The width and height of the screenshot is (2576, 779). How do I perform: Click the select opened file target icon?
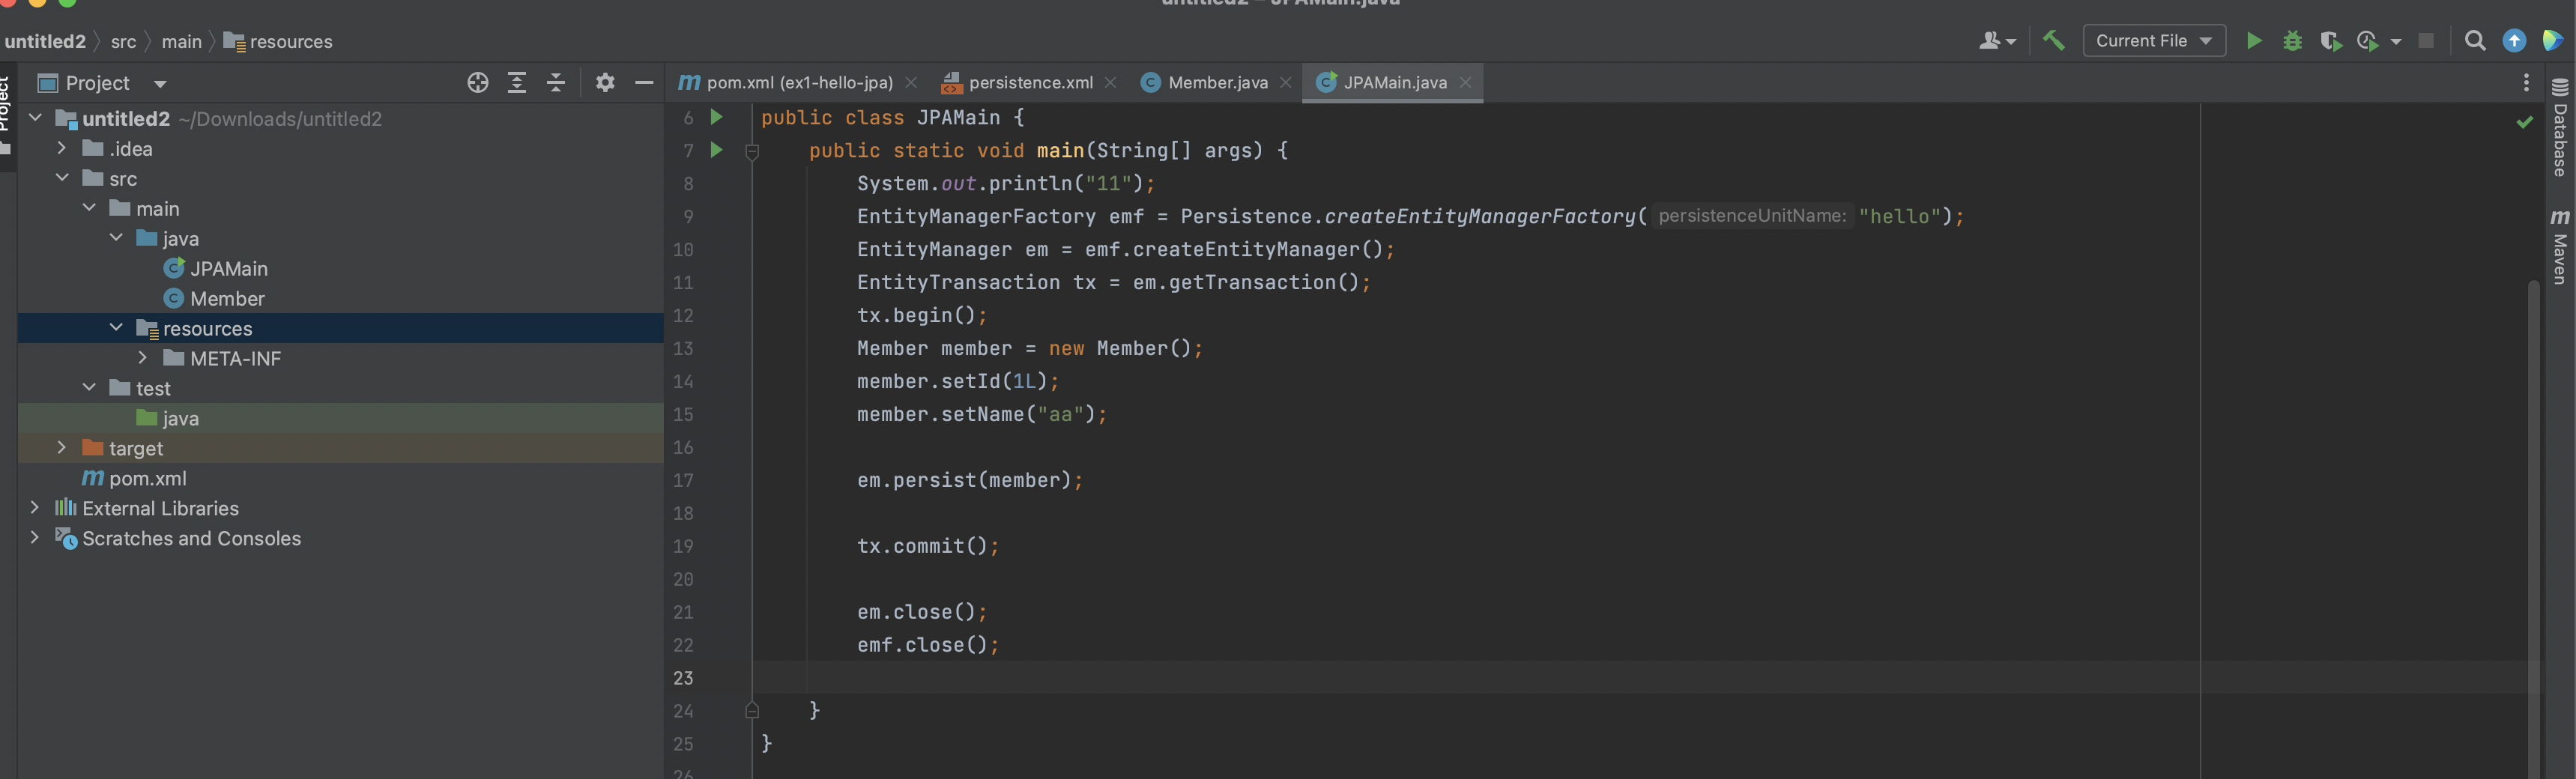click(x=478, y=83)
